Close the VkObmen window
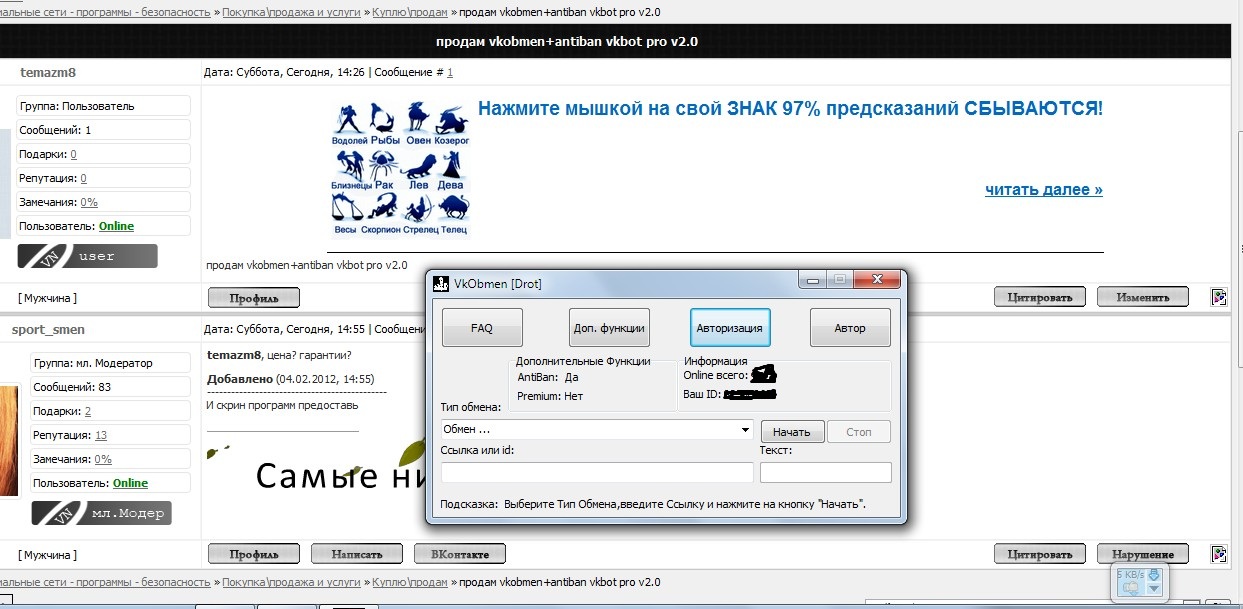The height and width of the screenshot is (609, 1243). [876, 279]
